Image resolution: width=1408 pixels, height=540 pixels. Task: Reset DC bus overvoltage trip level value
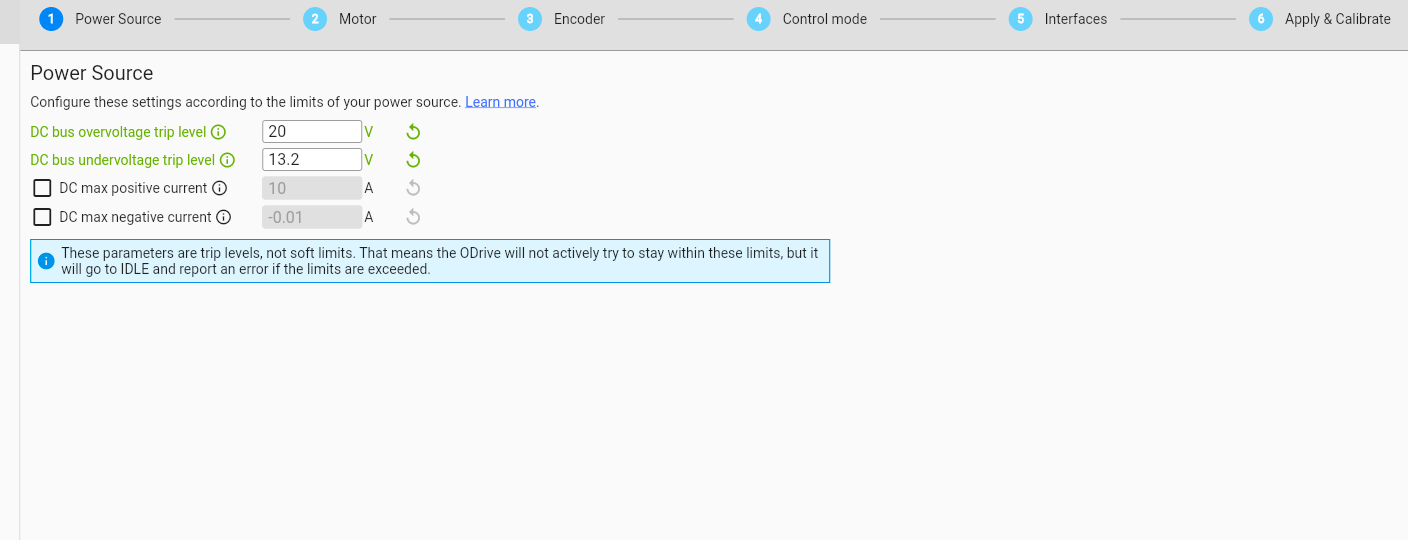413,132
